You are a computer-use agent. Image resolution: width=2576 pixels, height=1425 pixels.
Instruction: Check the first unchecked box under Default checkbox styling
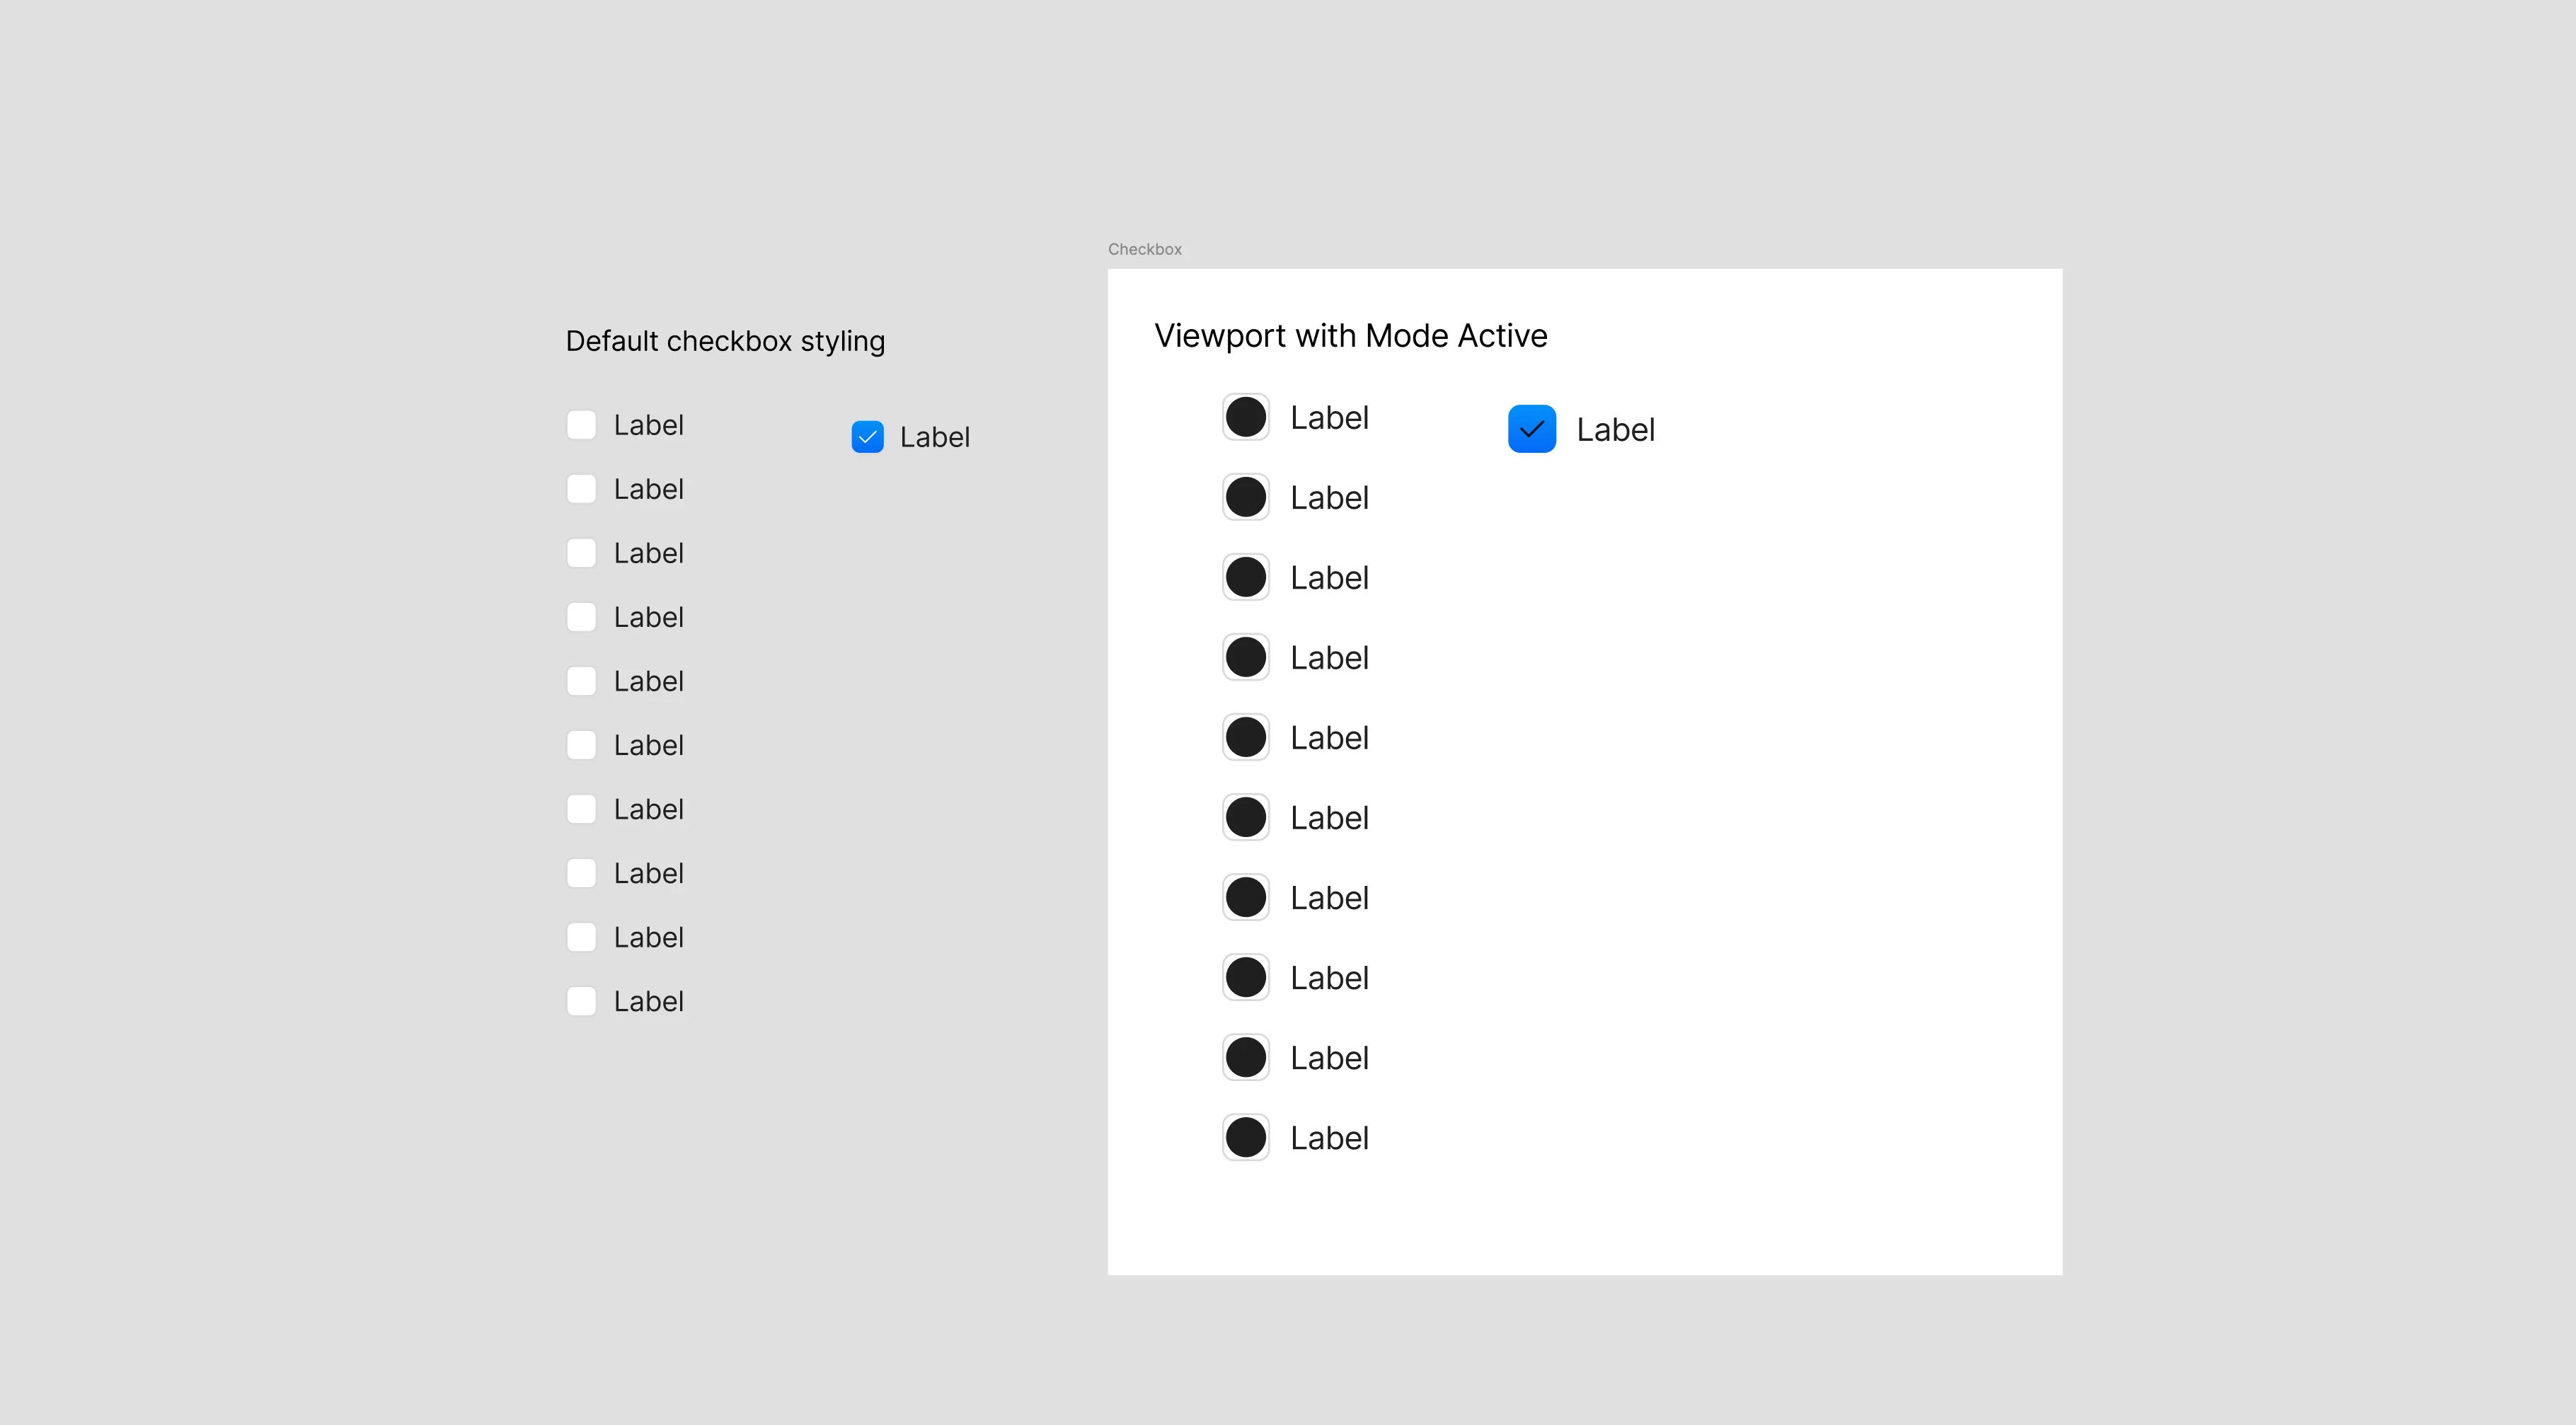tap(581, 425)
